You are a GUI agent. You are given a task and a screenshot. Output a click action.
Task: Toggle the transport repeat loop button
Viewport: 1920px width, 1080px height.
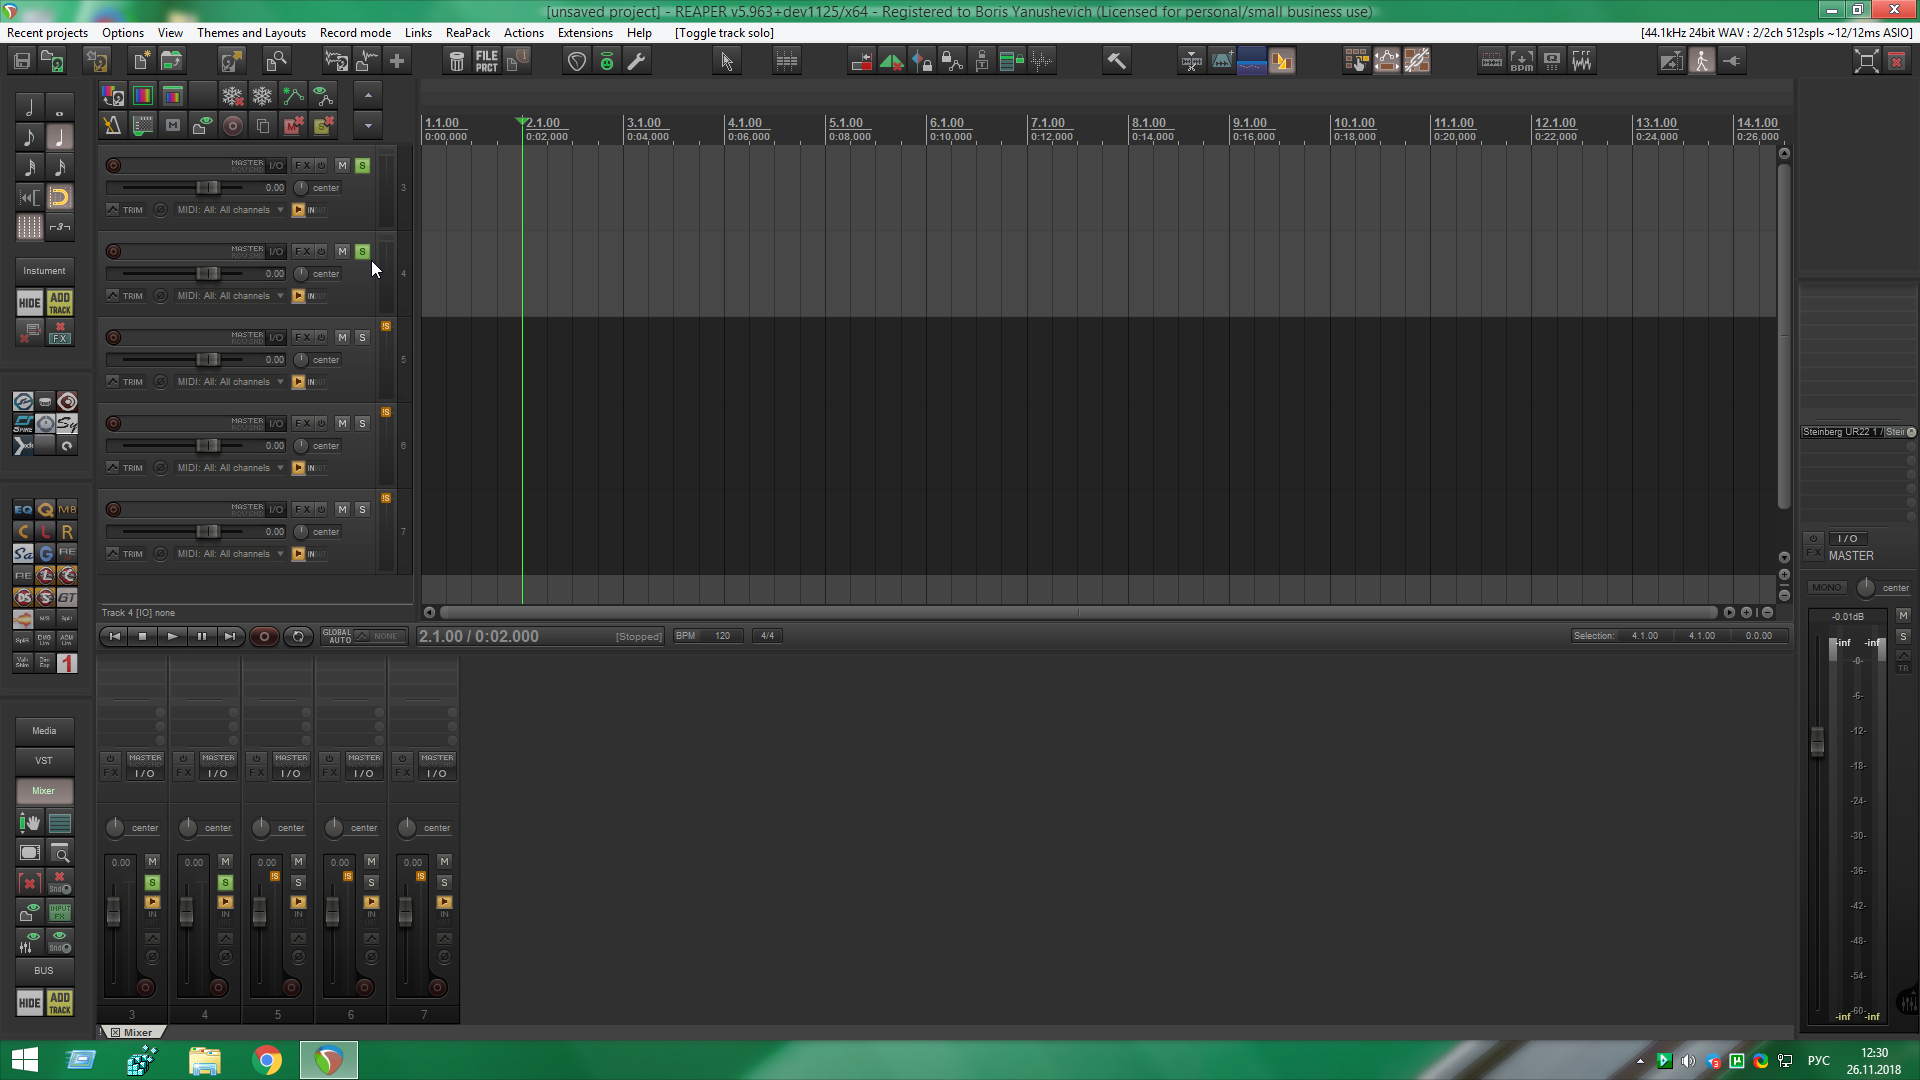pos(297,637)
